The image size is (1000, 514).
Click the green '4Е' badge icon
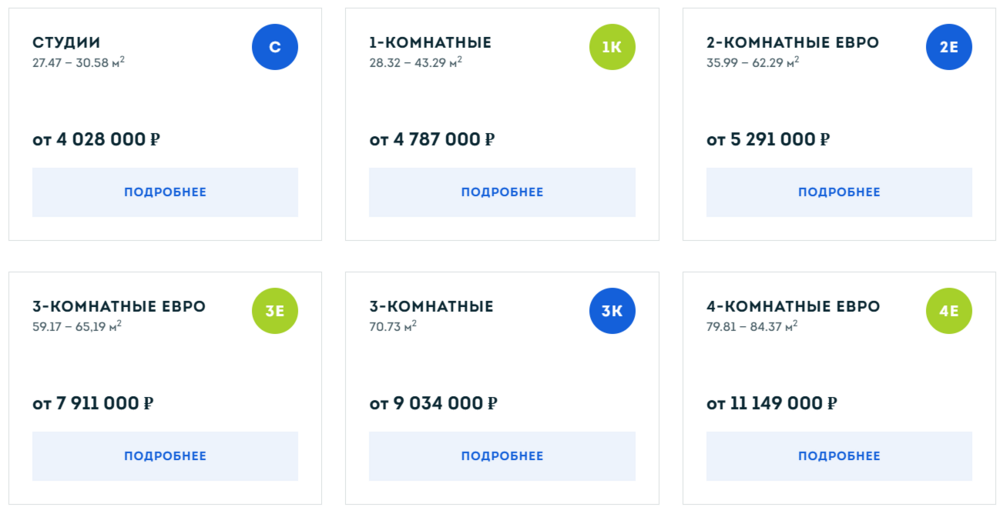pyautogui.click(x=949, y=311)
